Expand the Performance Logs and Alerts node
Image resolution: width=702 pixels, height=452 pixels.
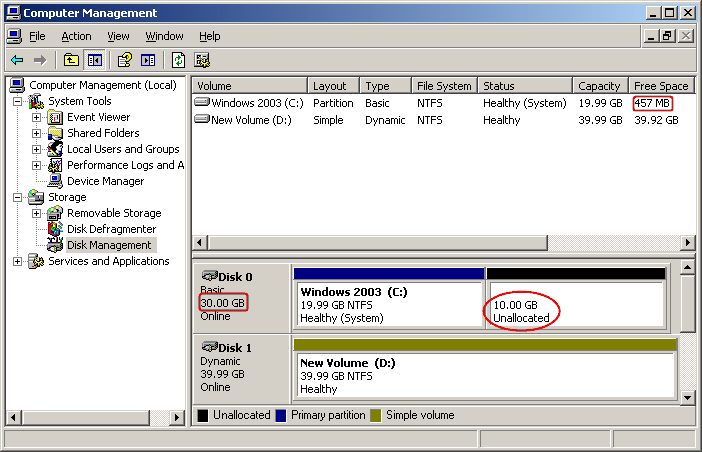tap(36, 166)
